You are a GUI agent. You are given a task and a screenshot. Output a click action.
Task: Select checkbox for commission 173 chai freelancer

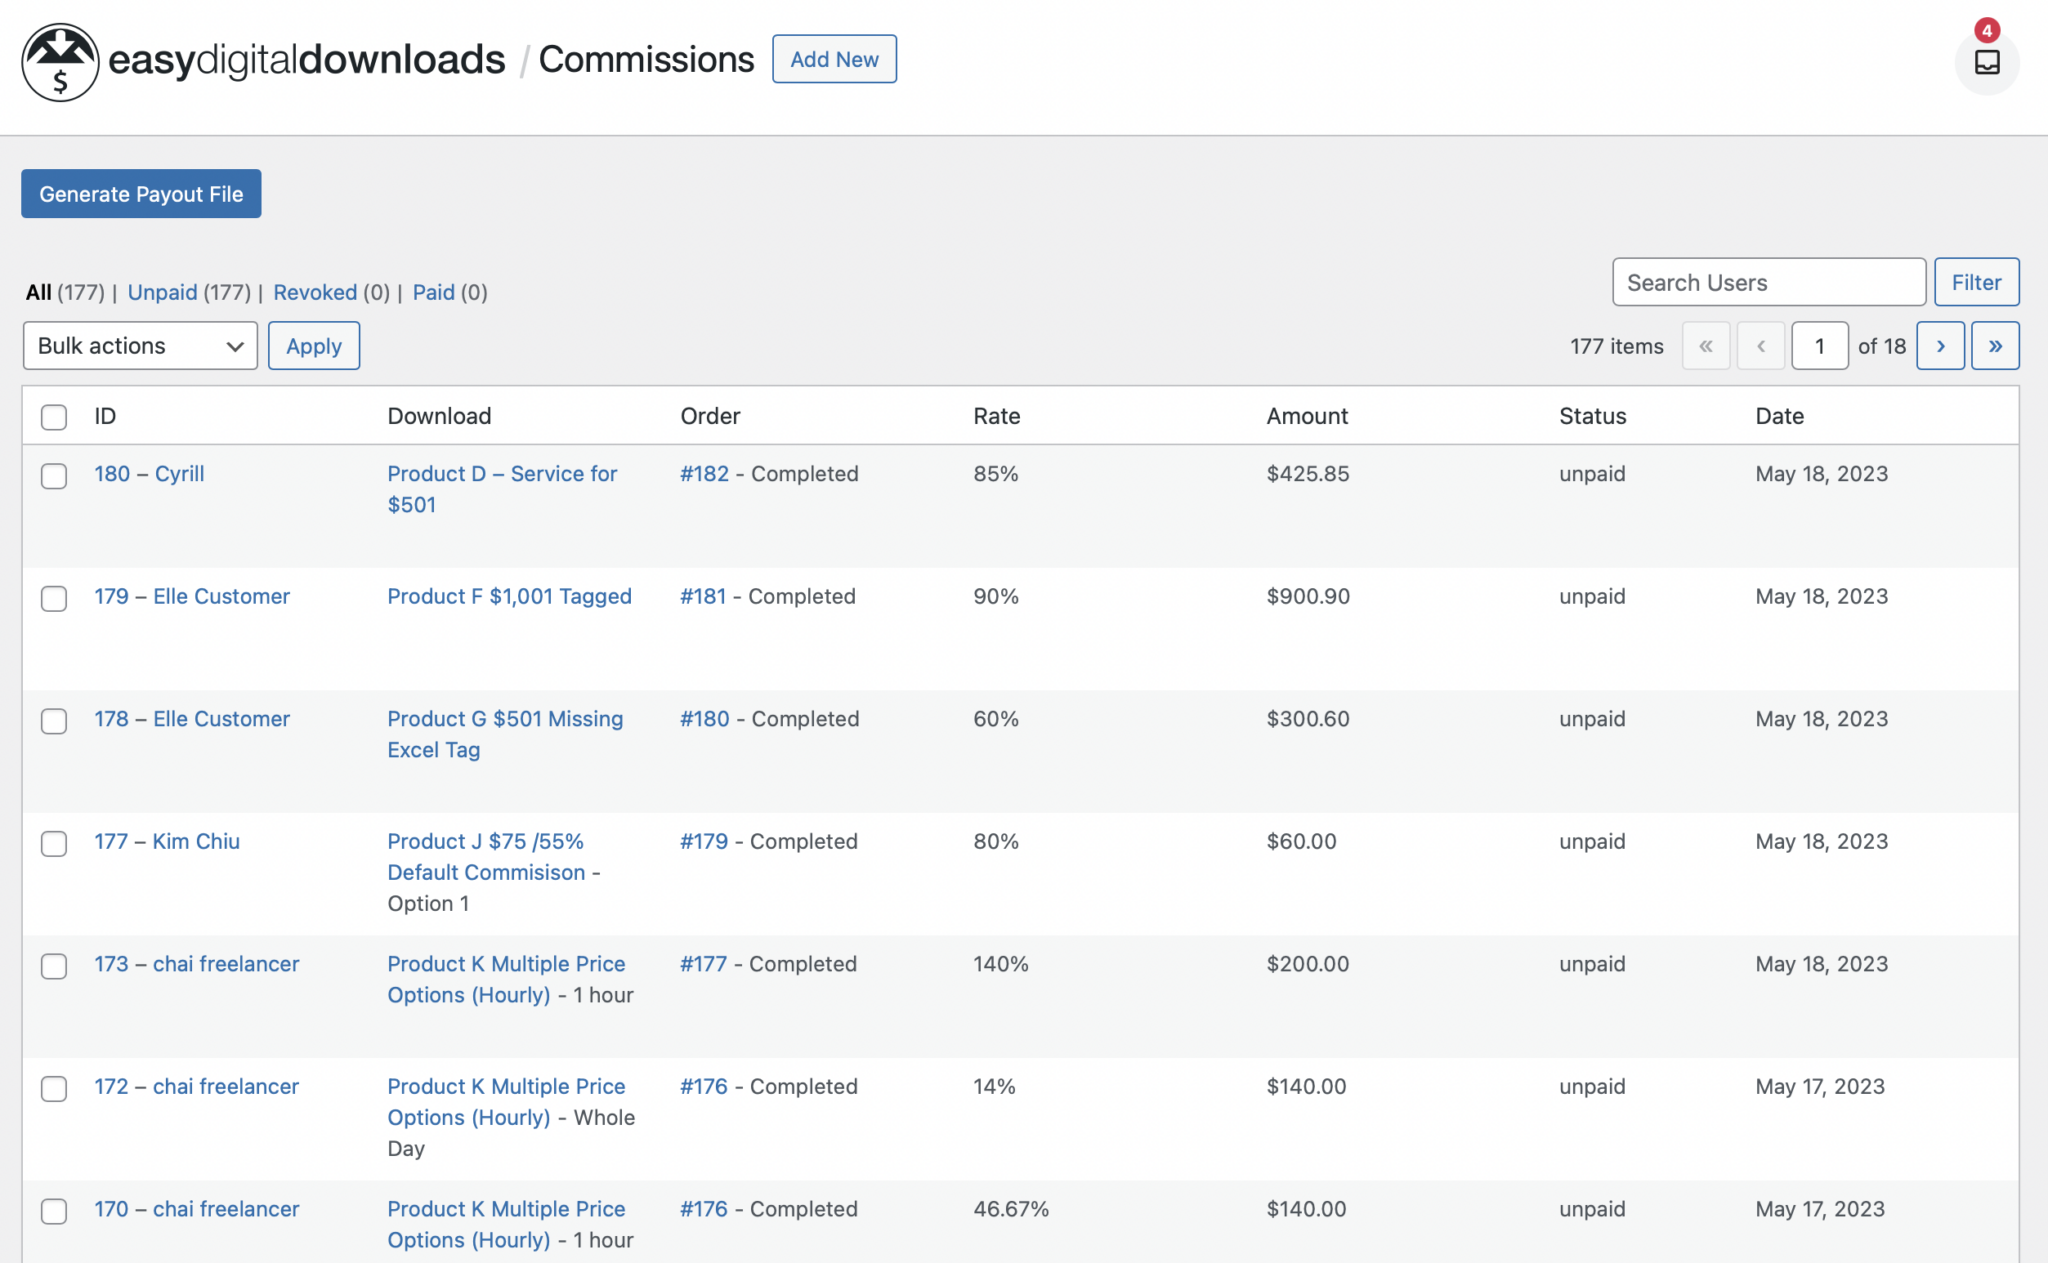tap(54, 966)
